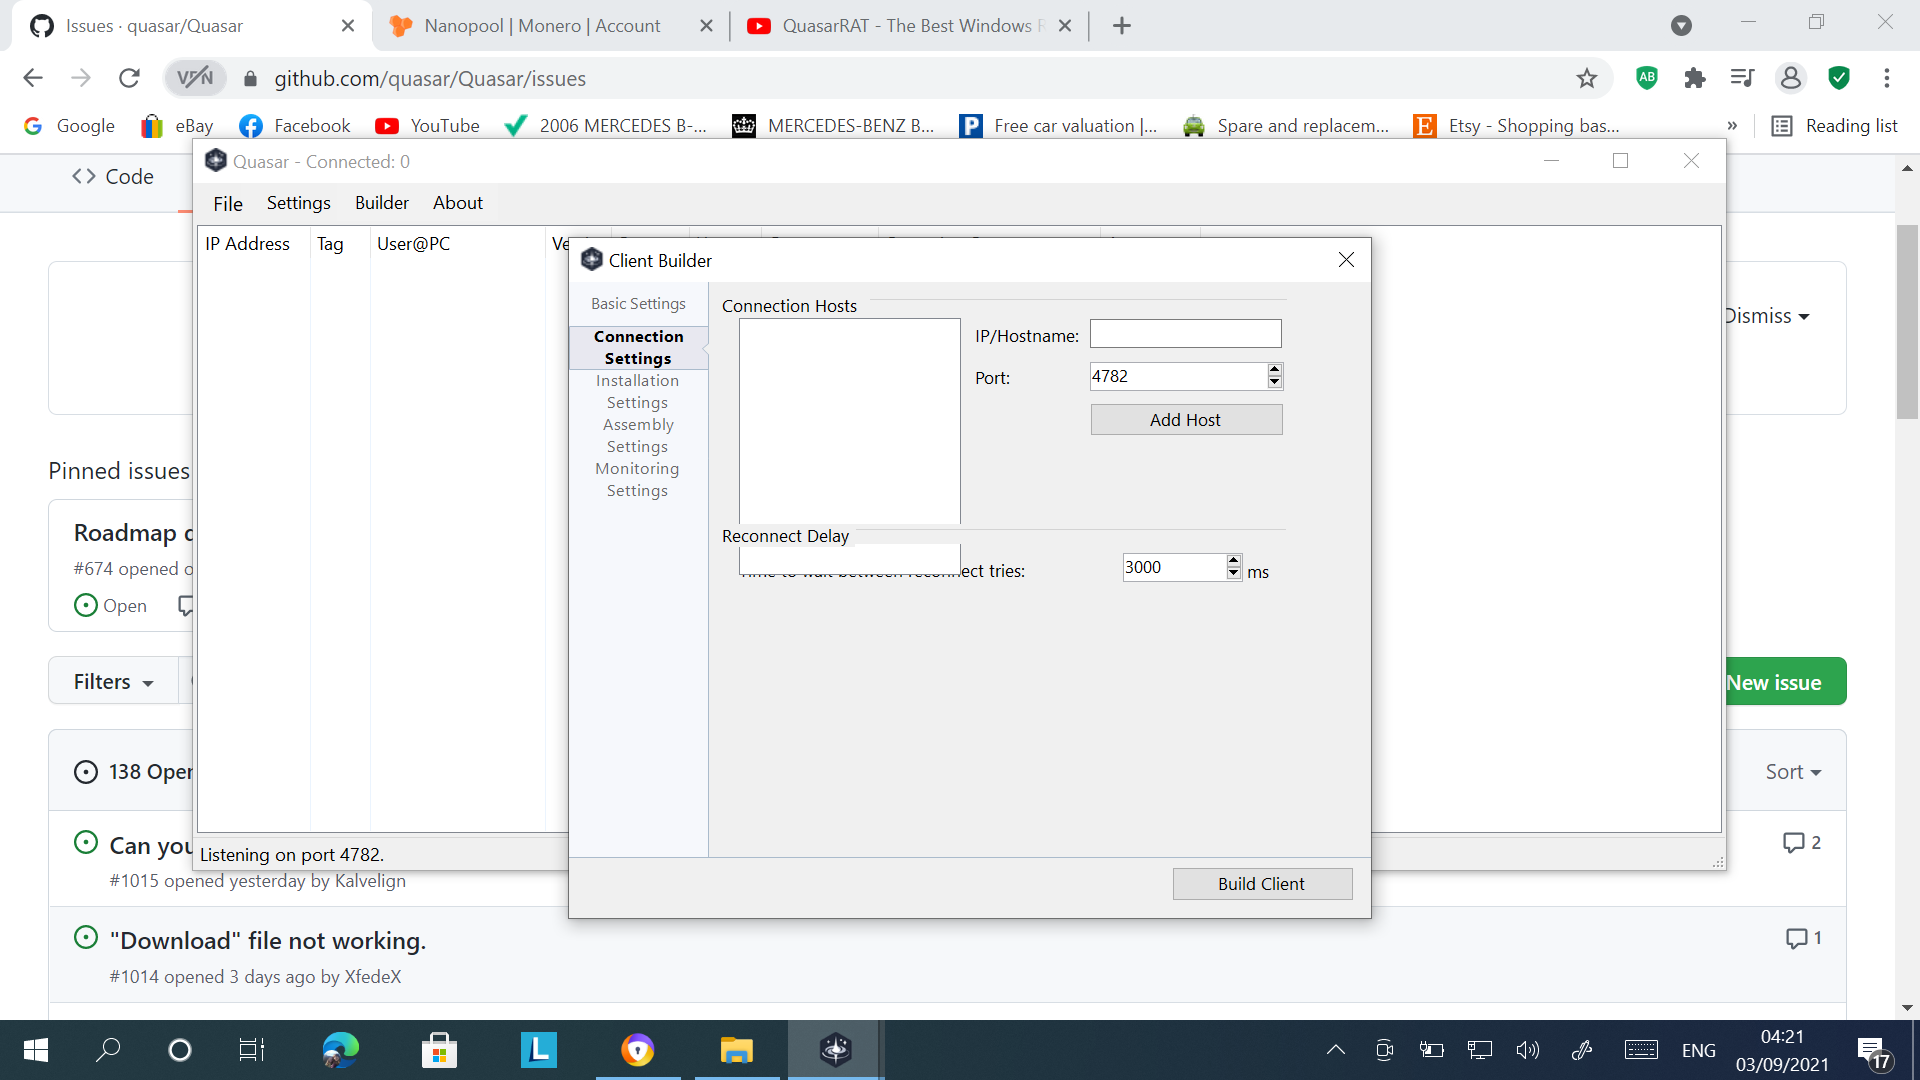Viewport: 1920px width, 1080px height.
Task: Click the volume icon in system tray
Action: tap(1527, 1050)
